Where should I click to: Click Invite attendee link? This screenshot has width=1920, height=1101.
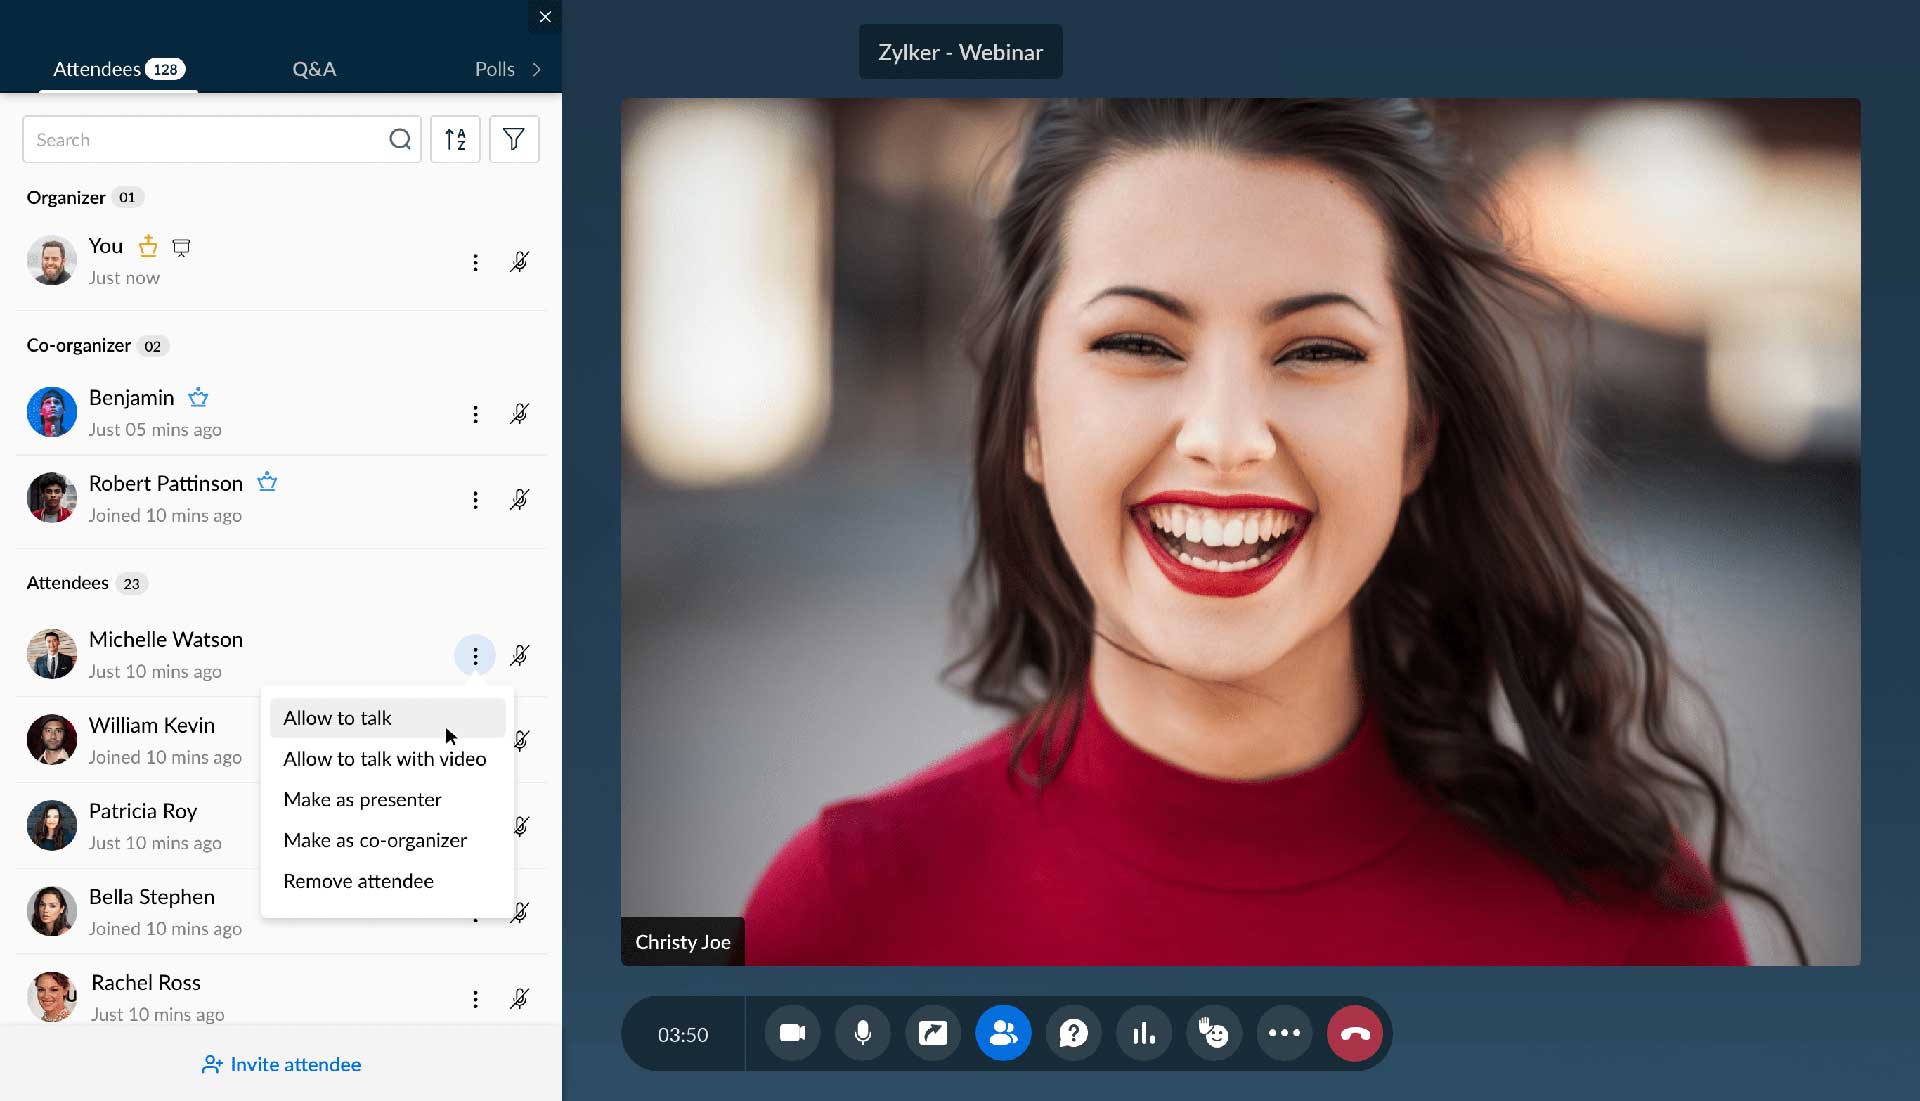pyautogui.click(x=281, y=1064)
